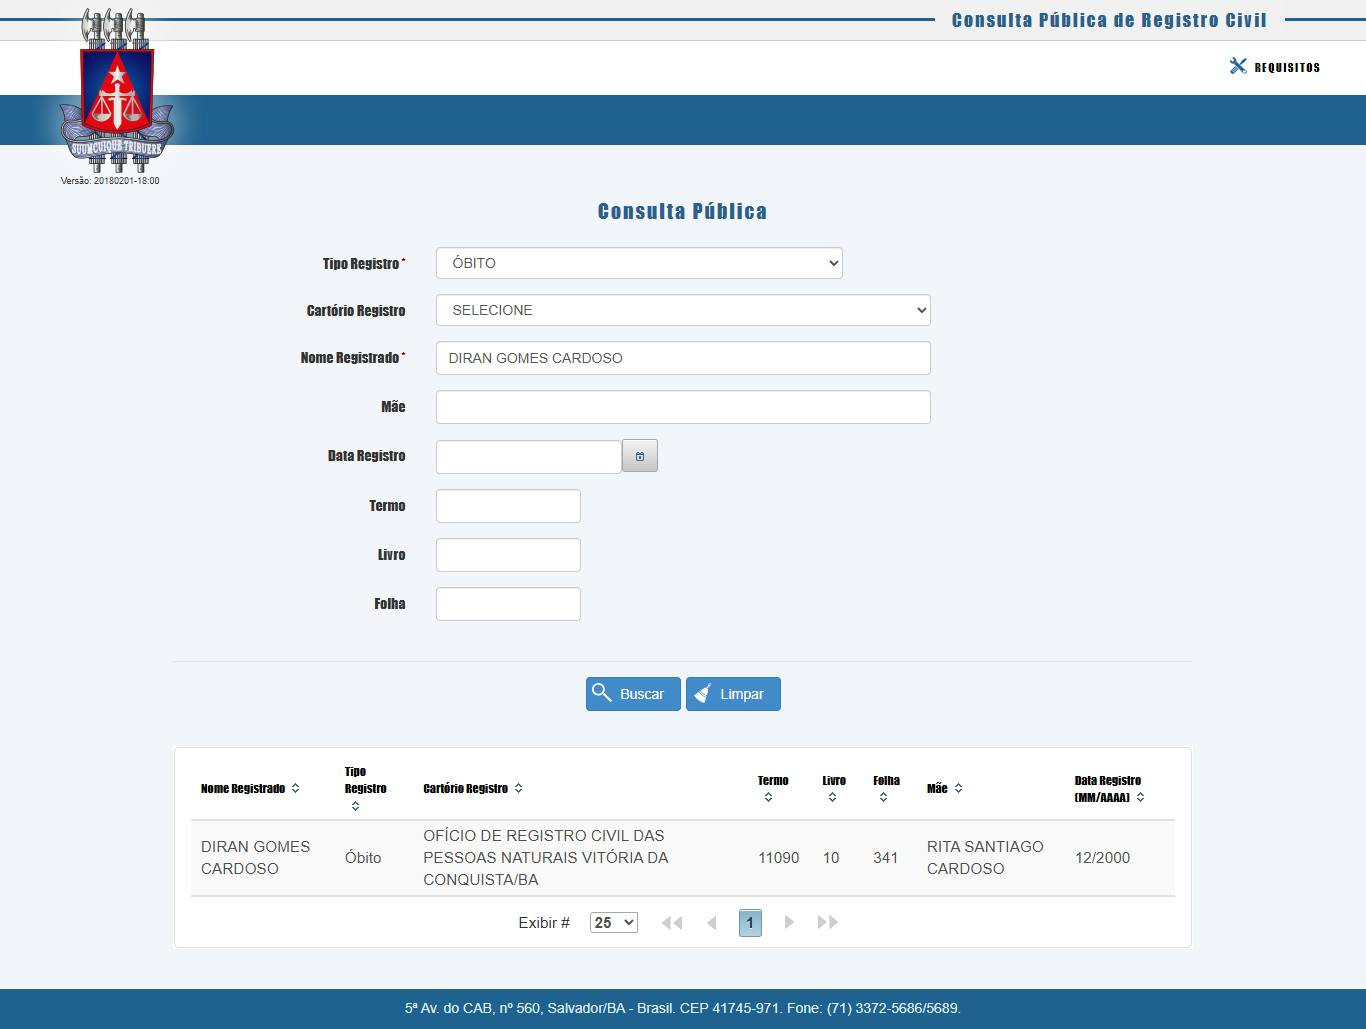Click the Nome Registrado text field
1366x1029 pixels.
tap(683, 358)
